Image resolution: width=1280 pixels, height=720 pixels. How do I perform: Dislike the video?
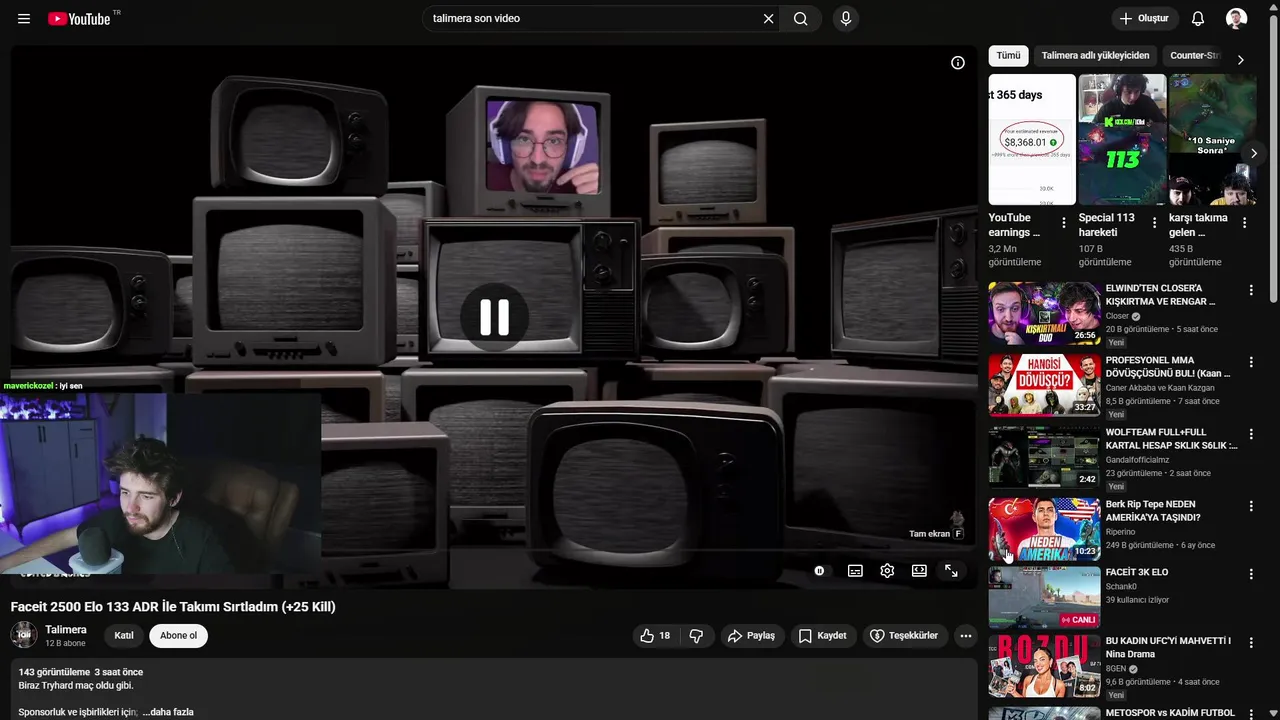pyautogui.click(x=696, y=636)
